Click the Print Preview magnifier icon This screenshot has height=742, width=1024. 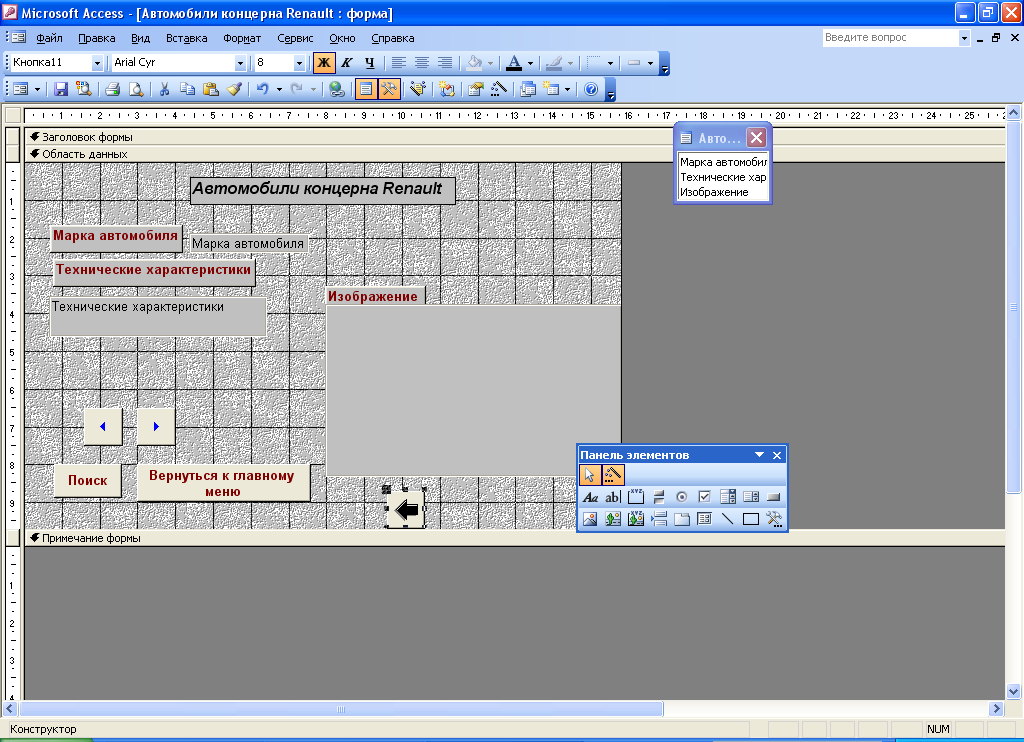[x=136, y=89]
